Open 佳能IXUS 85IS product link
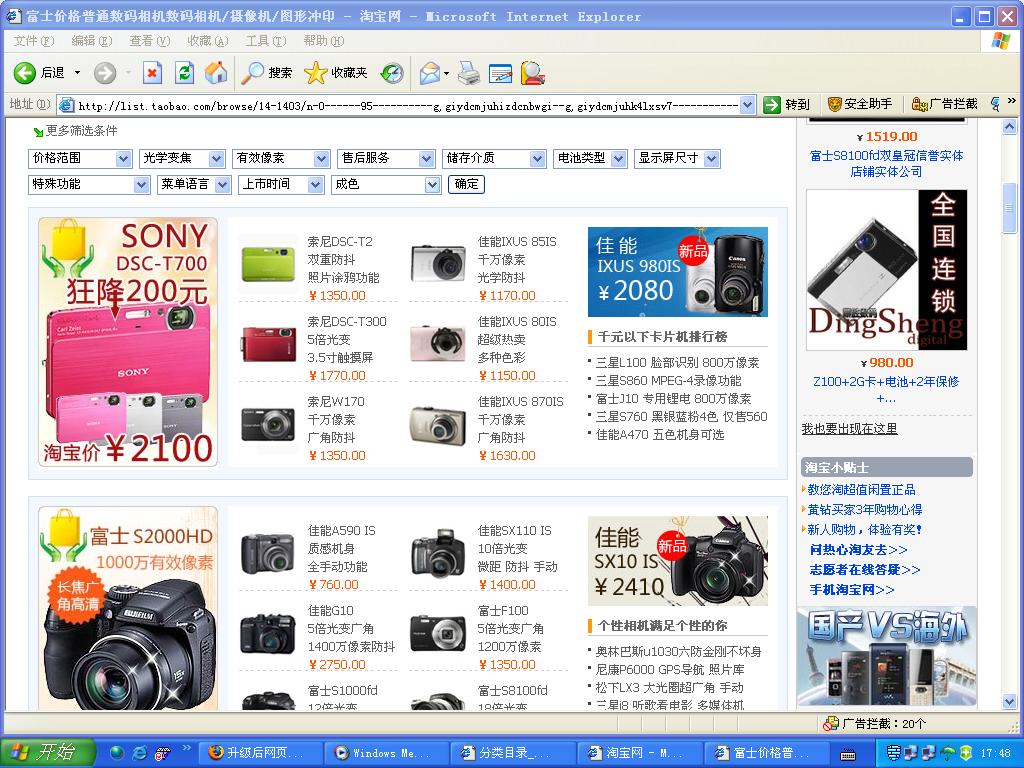1024x768 pixels. [x=517, y=242]
